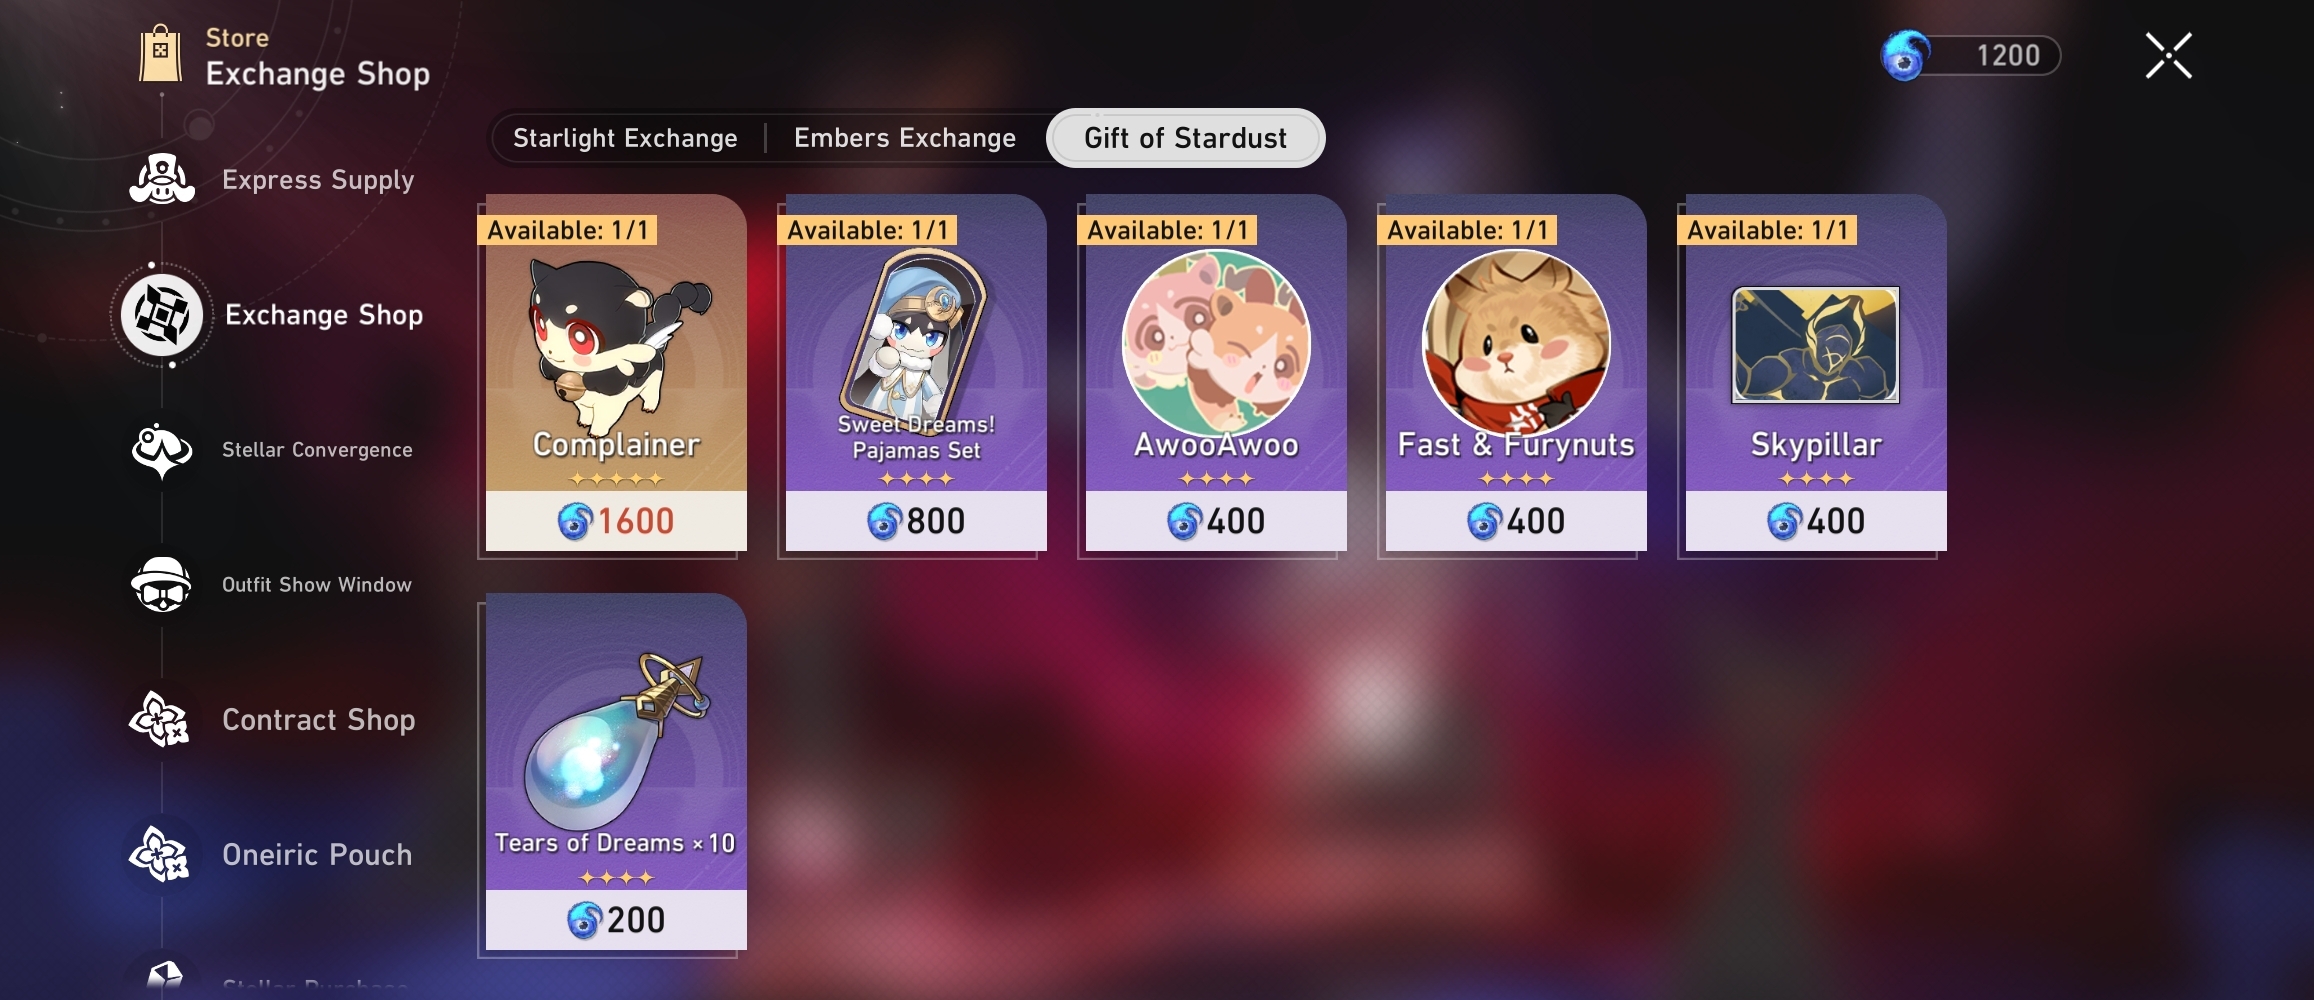Switch to Embers Exchange tab
This screenshot has height=1000, width=2314.
tap(905, 138)
